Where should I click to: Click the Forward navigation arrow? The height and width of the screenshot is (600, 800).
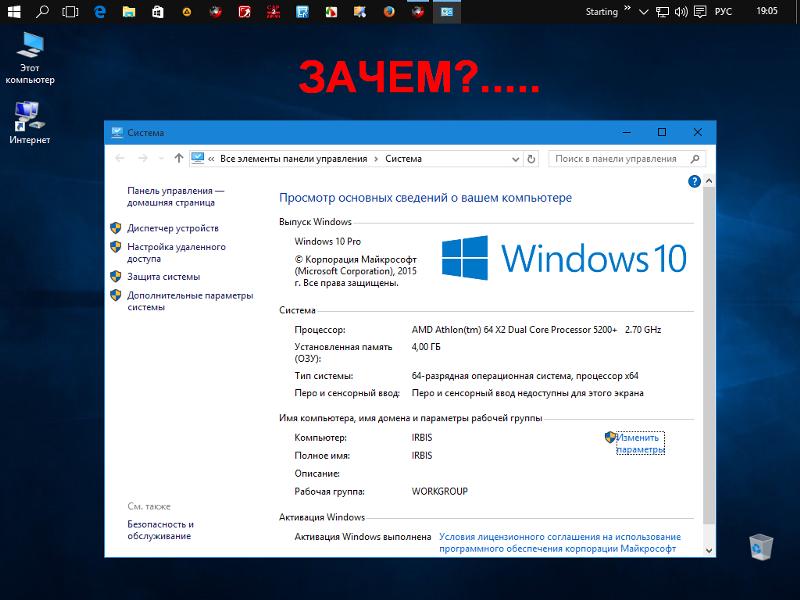143,159
